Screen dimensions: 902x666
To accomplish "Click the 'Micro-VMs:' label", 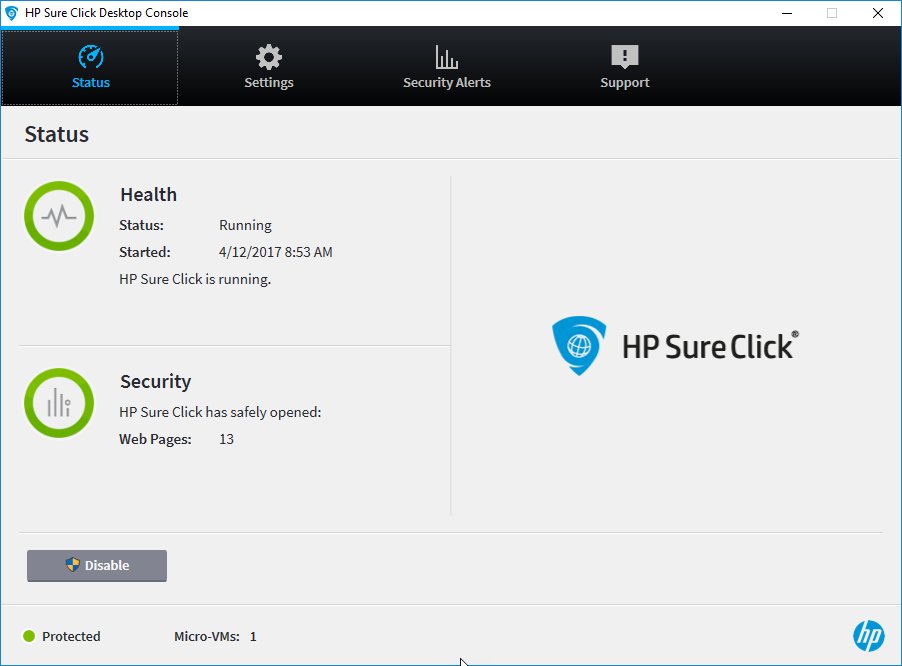I will pos(207,636).
